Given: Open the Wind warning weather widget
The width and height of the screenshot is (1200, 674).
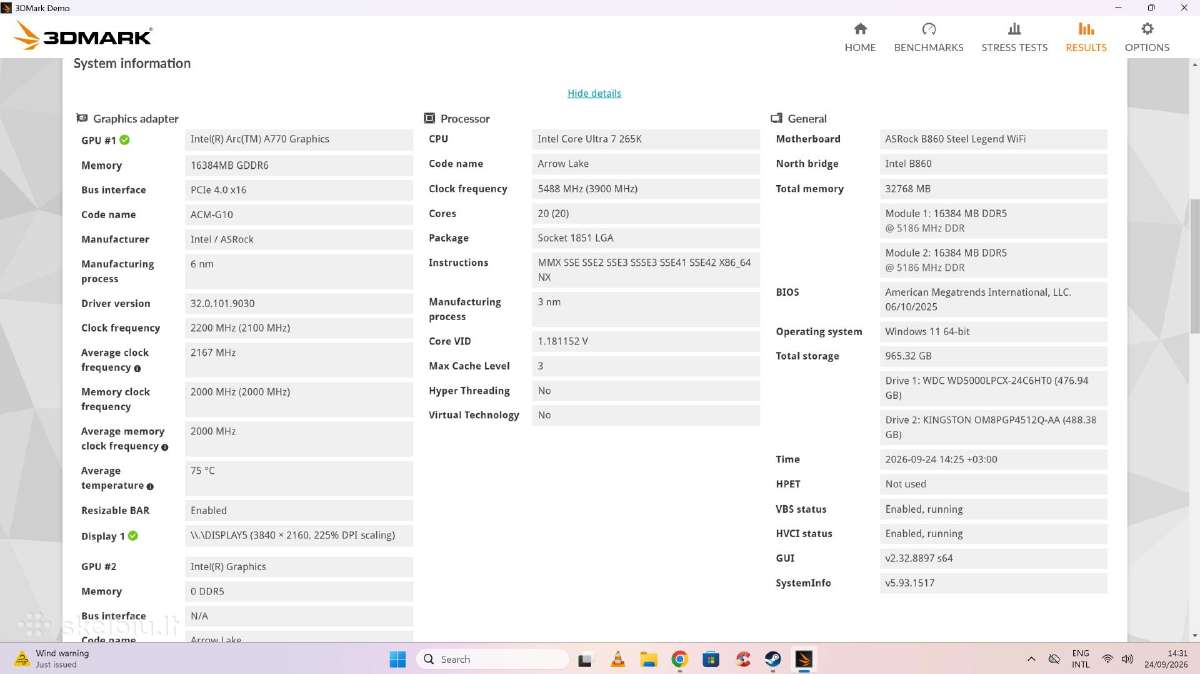Looking at the screenshot, I should tap(52, 659).
